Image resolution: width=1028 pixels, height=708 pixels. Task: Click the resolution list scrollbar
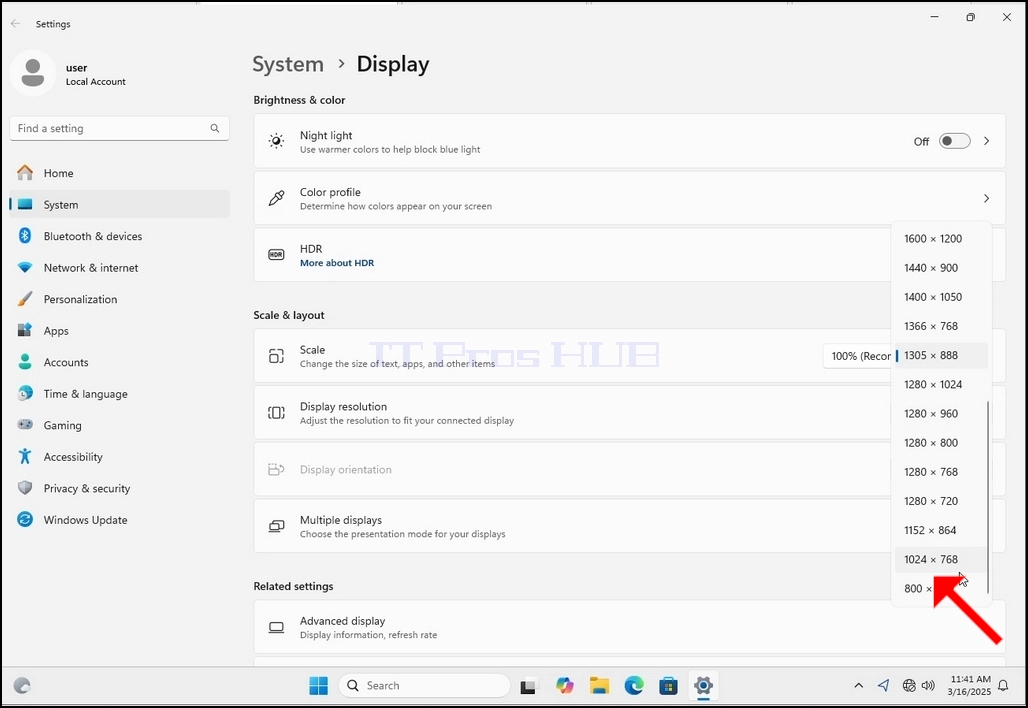(x=987, y=498)
